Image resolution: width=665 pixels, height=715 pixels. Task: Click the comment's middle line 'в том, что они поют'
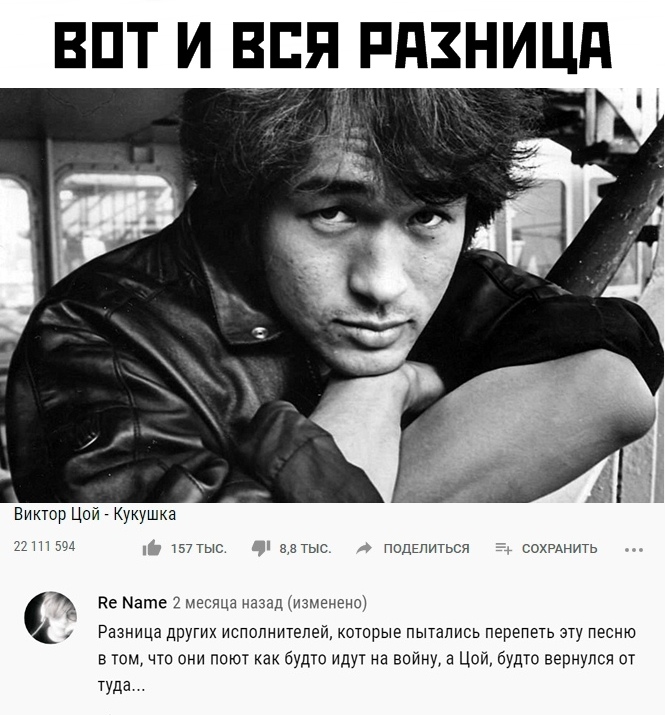[x=366, y=659]
